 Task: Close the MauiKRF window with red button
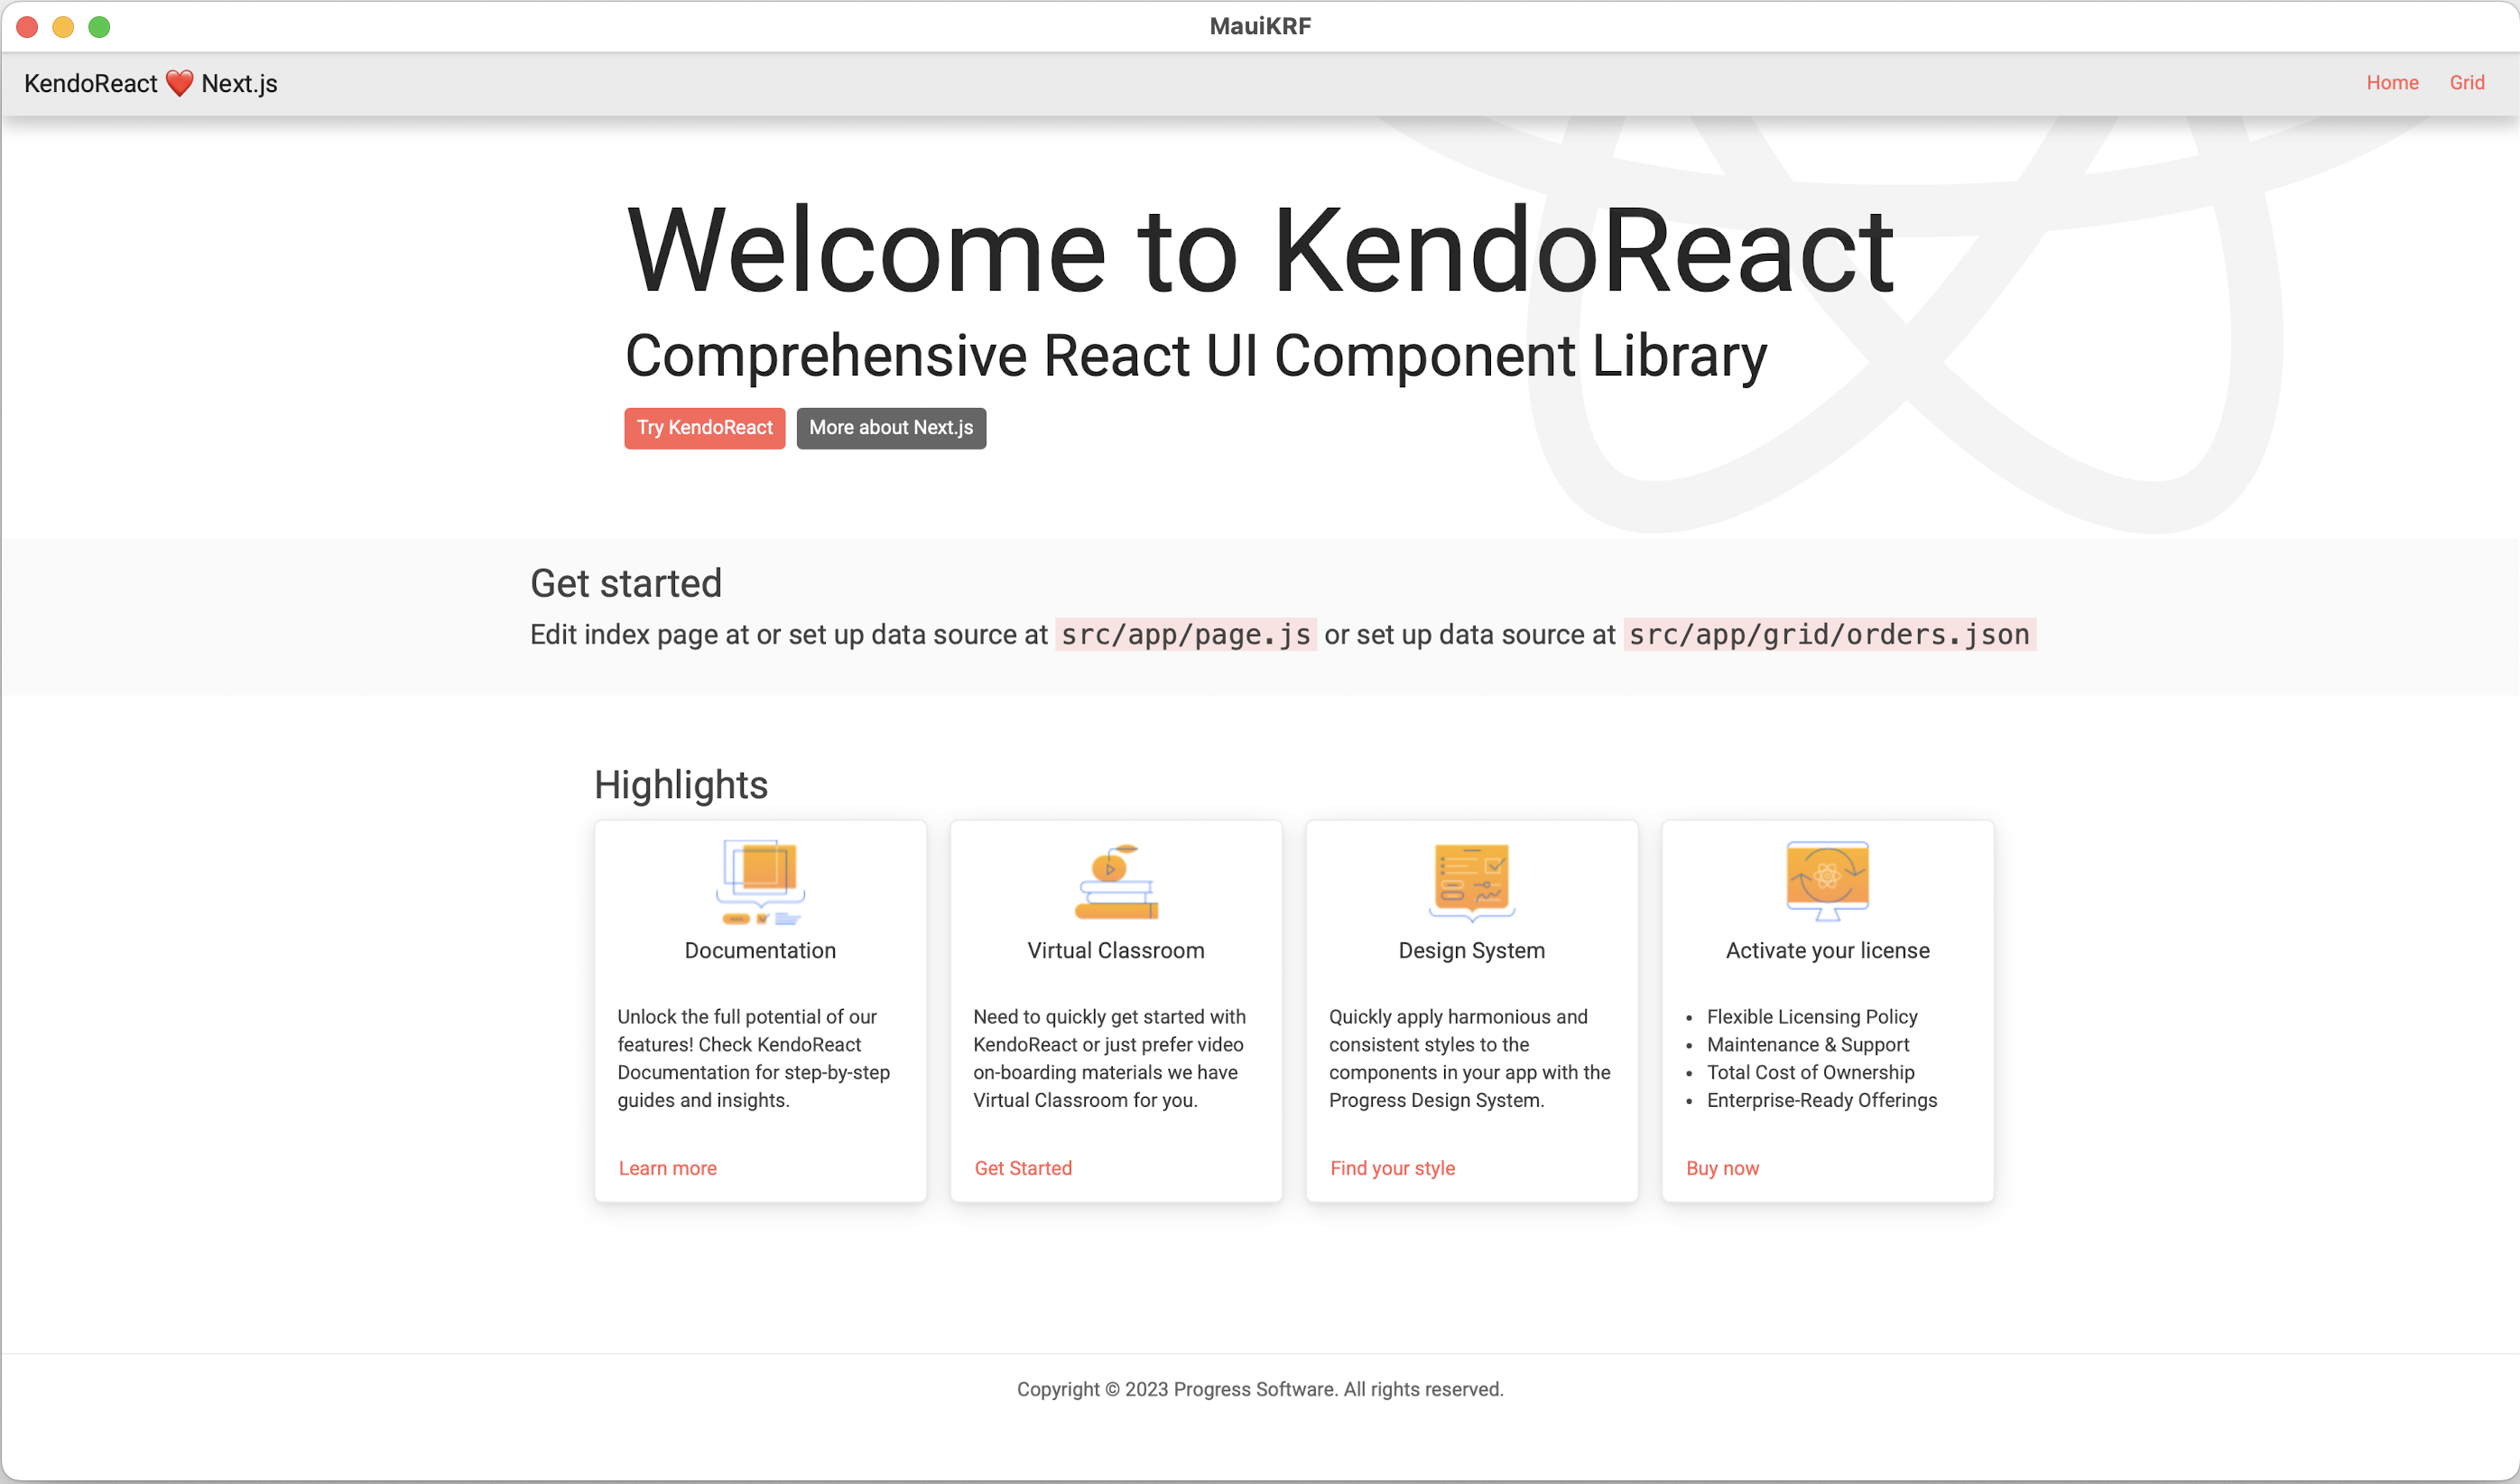tap(27, 27)
